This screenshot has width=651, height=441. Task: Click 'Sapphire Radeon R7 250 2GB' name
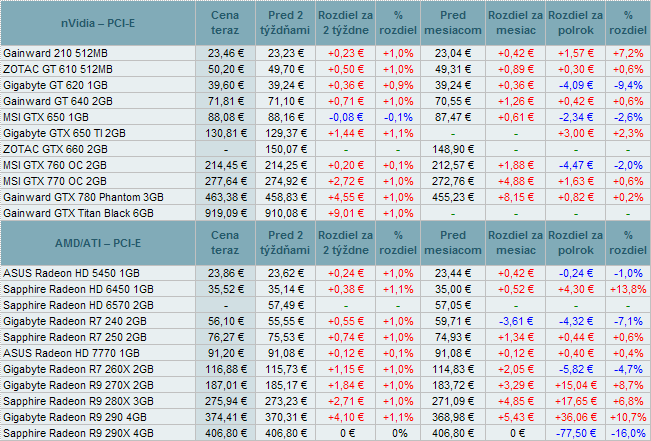click(x=75, y=337)
